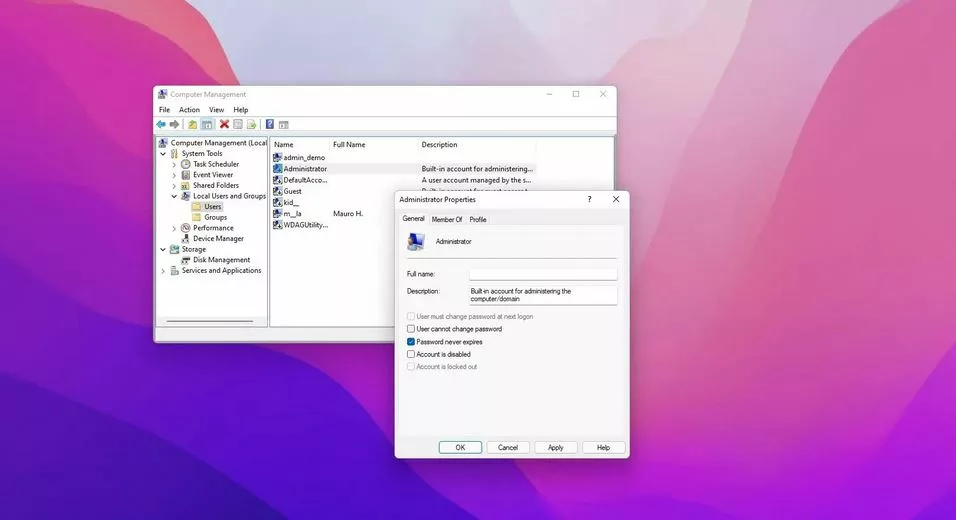956x520 pixels.
Task: Click the Back arrow toolbar icon
Action: 161,124
